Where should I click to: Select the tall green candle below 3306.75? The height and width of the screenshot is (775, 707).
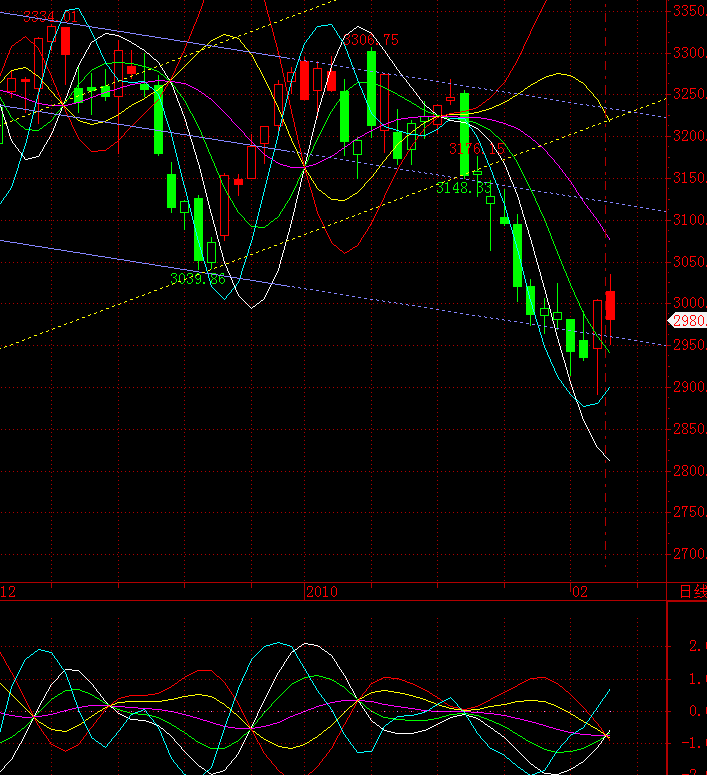[x=371, y=89]
